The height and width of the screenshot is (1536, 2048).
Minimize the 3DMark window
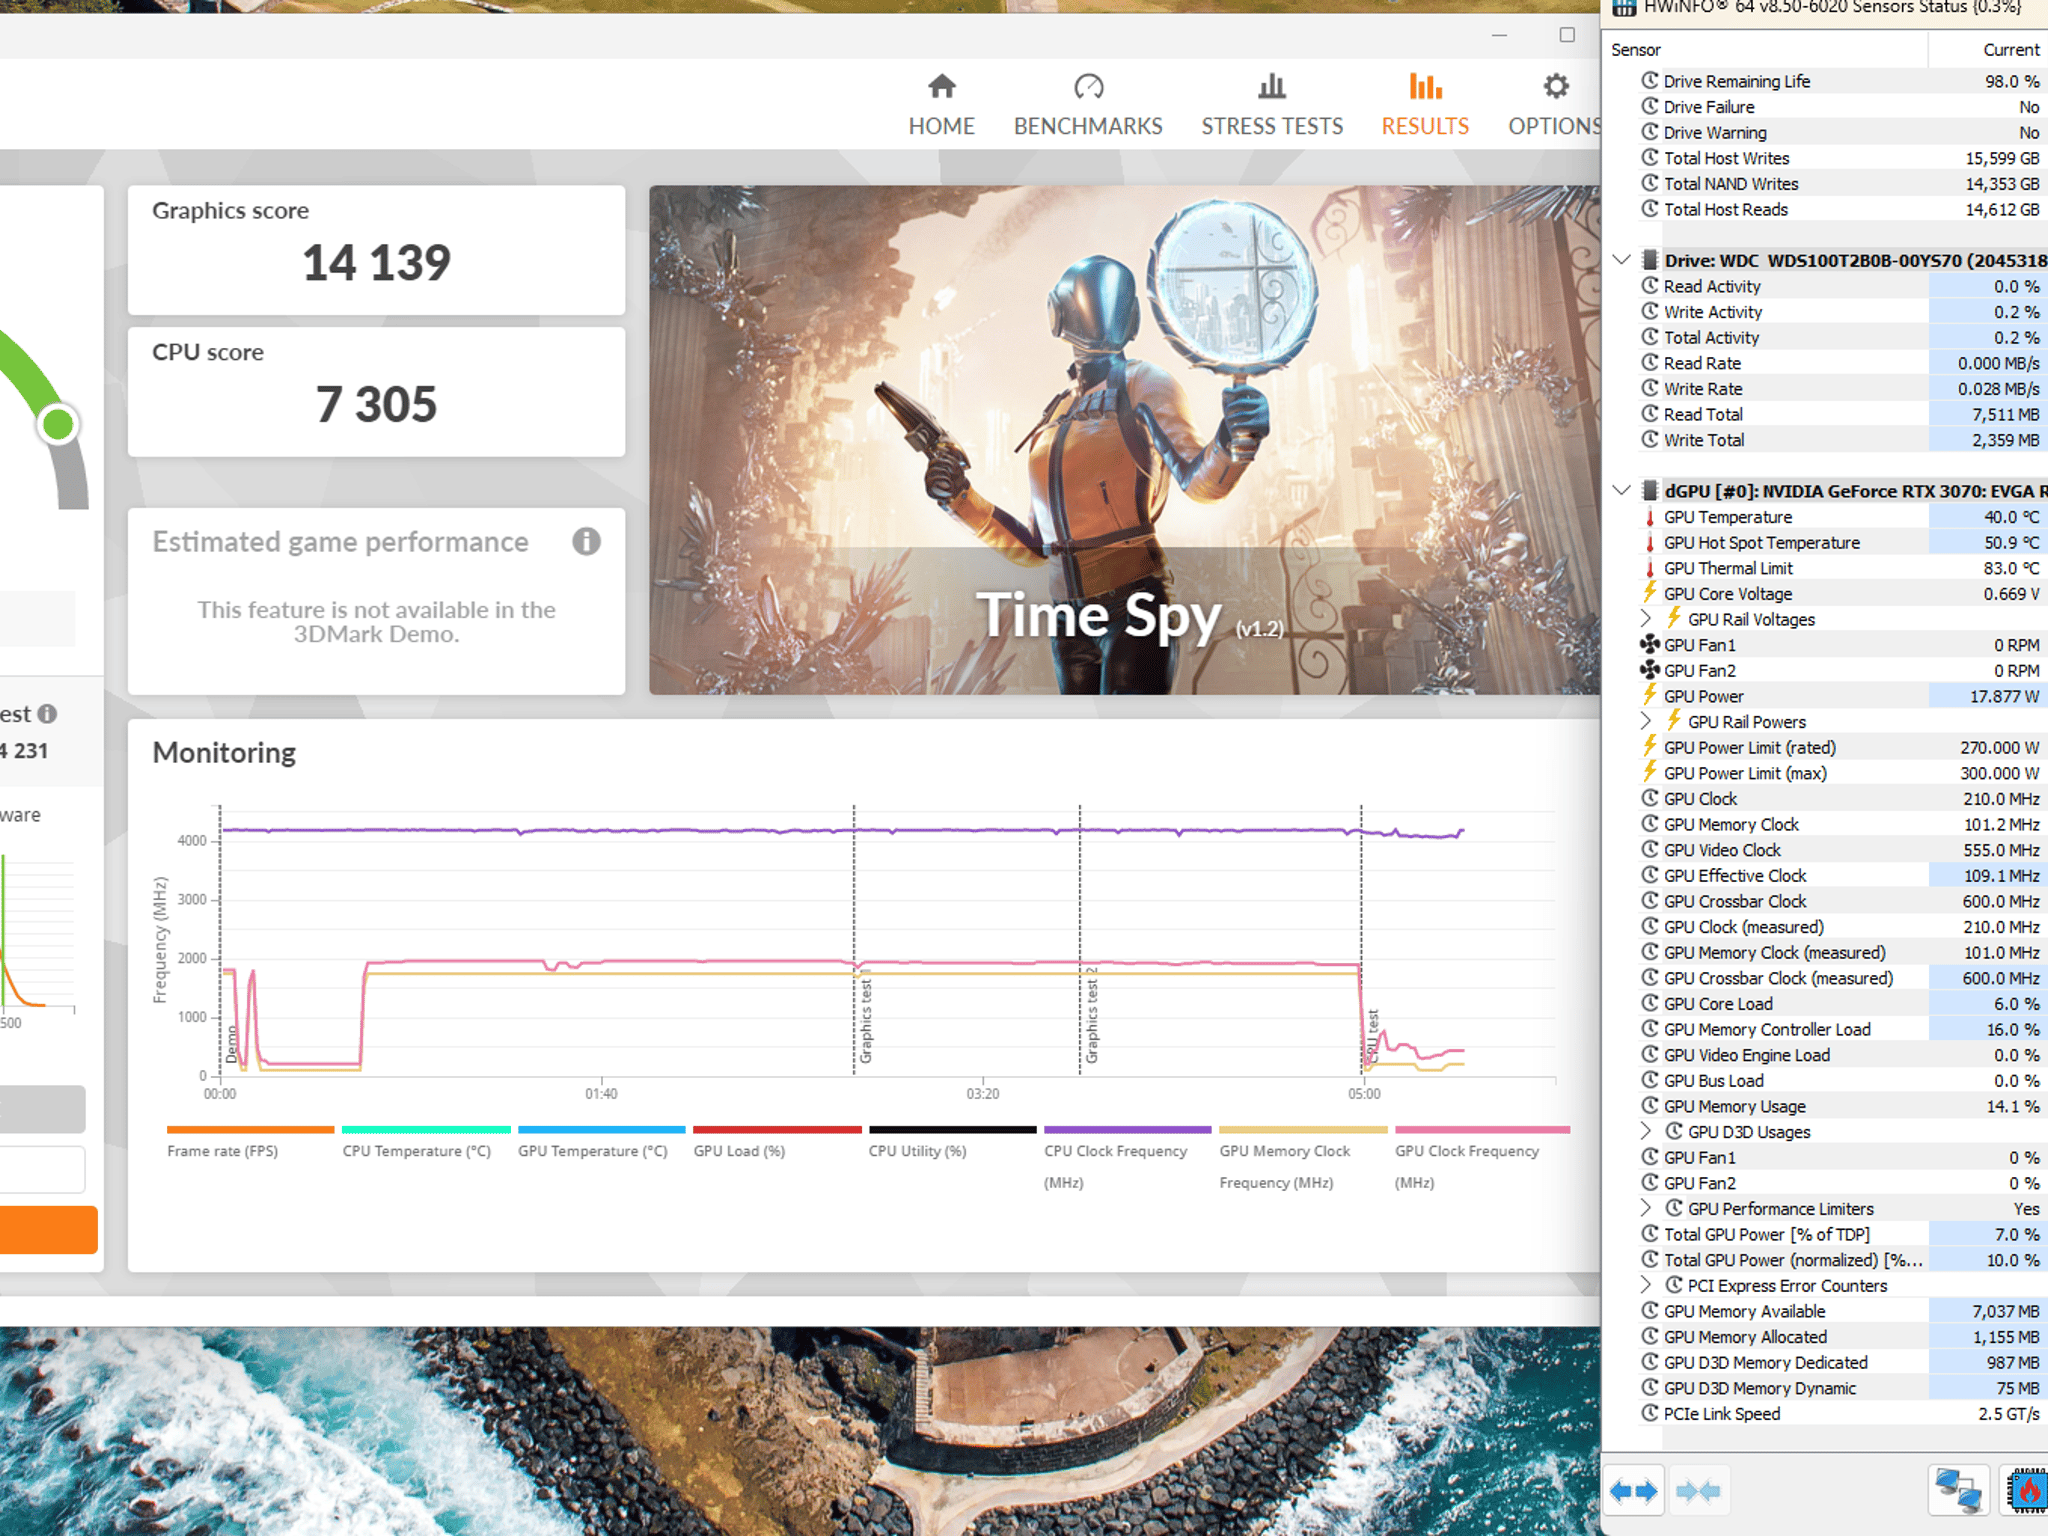(1499, 35)
